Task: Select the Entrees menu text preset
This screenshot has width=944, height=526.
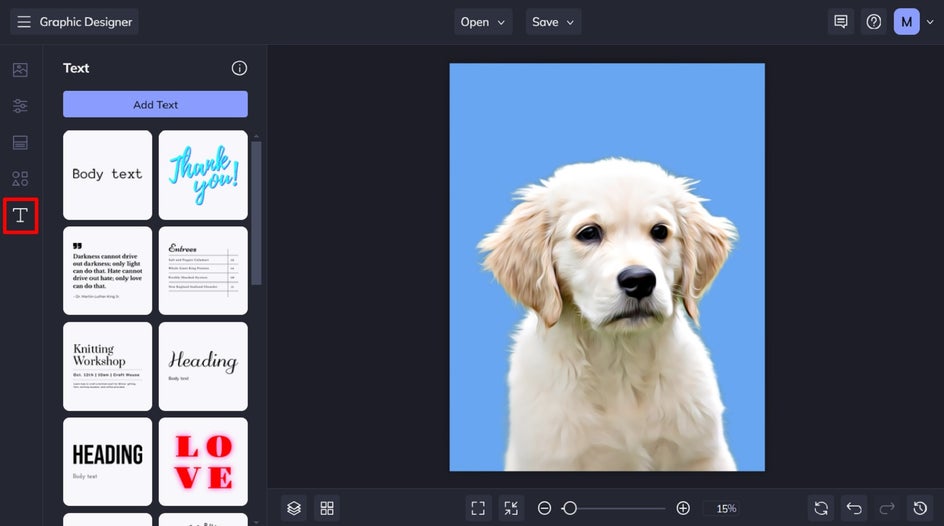Action: (203, 271)
